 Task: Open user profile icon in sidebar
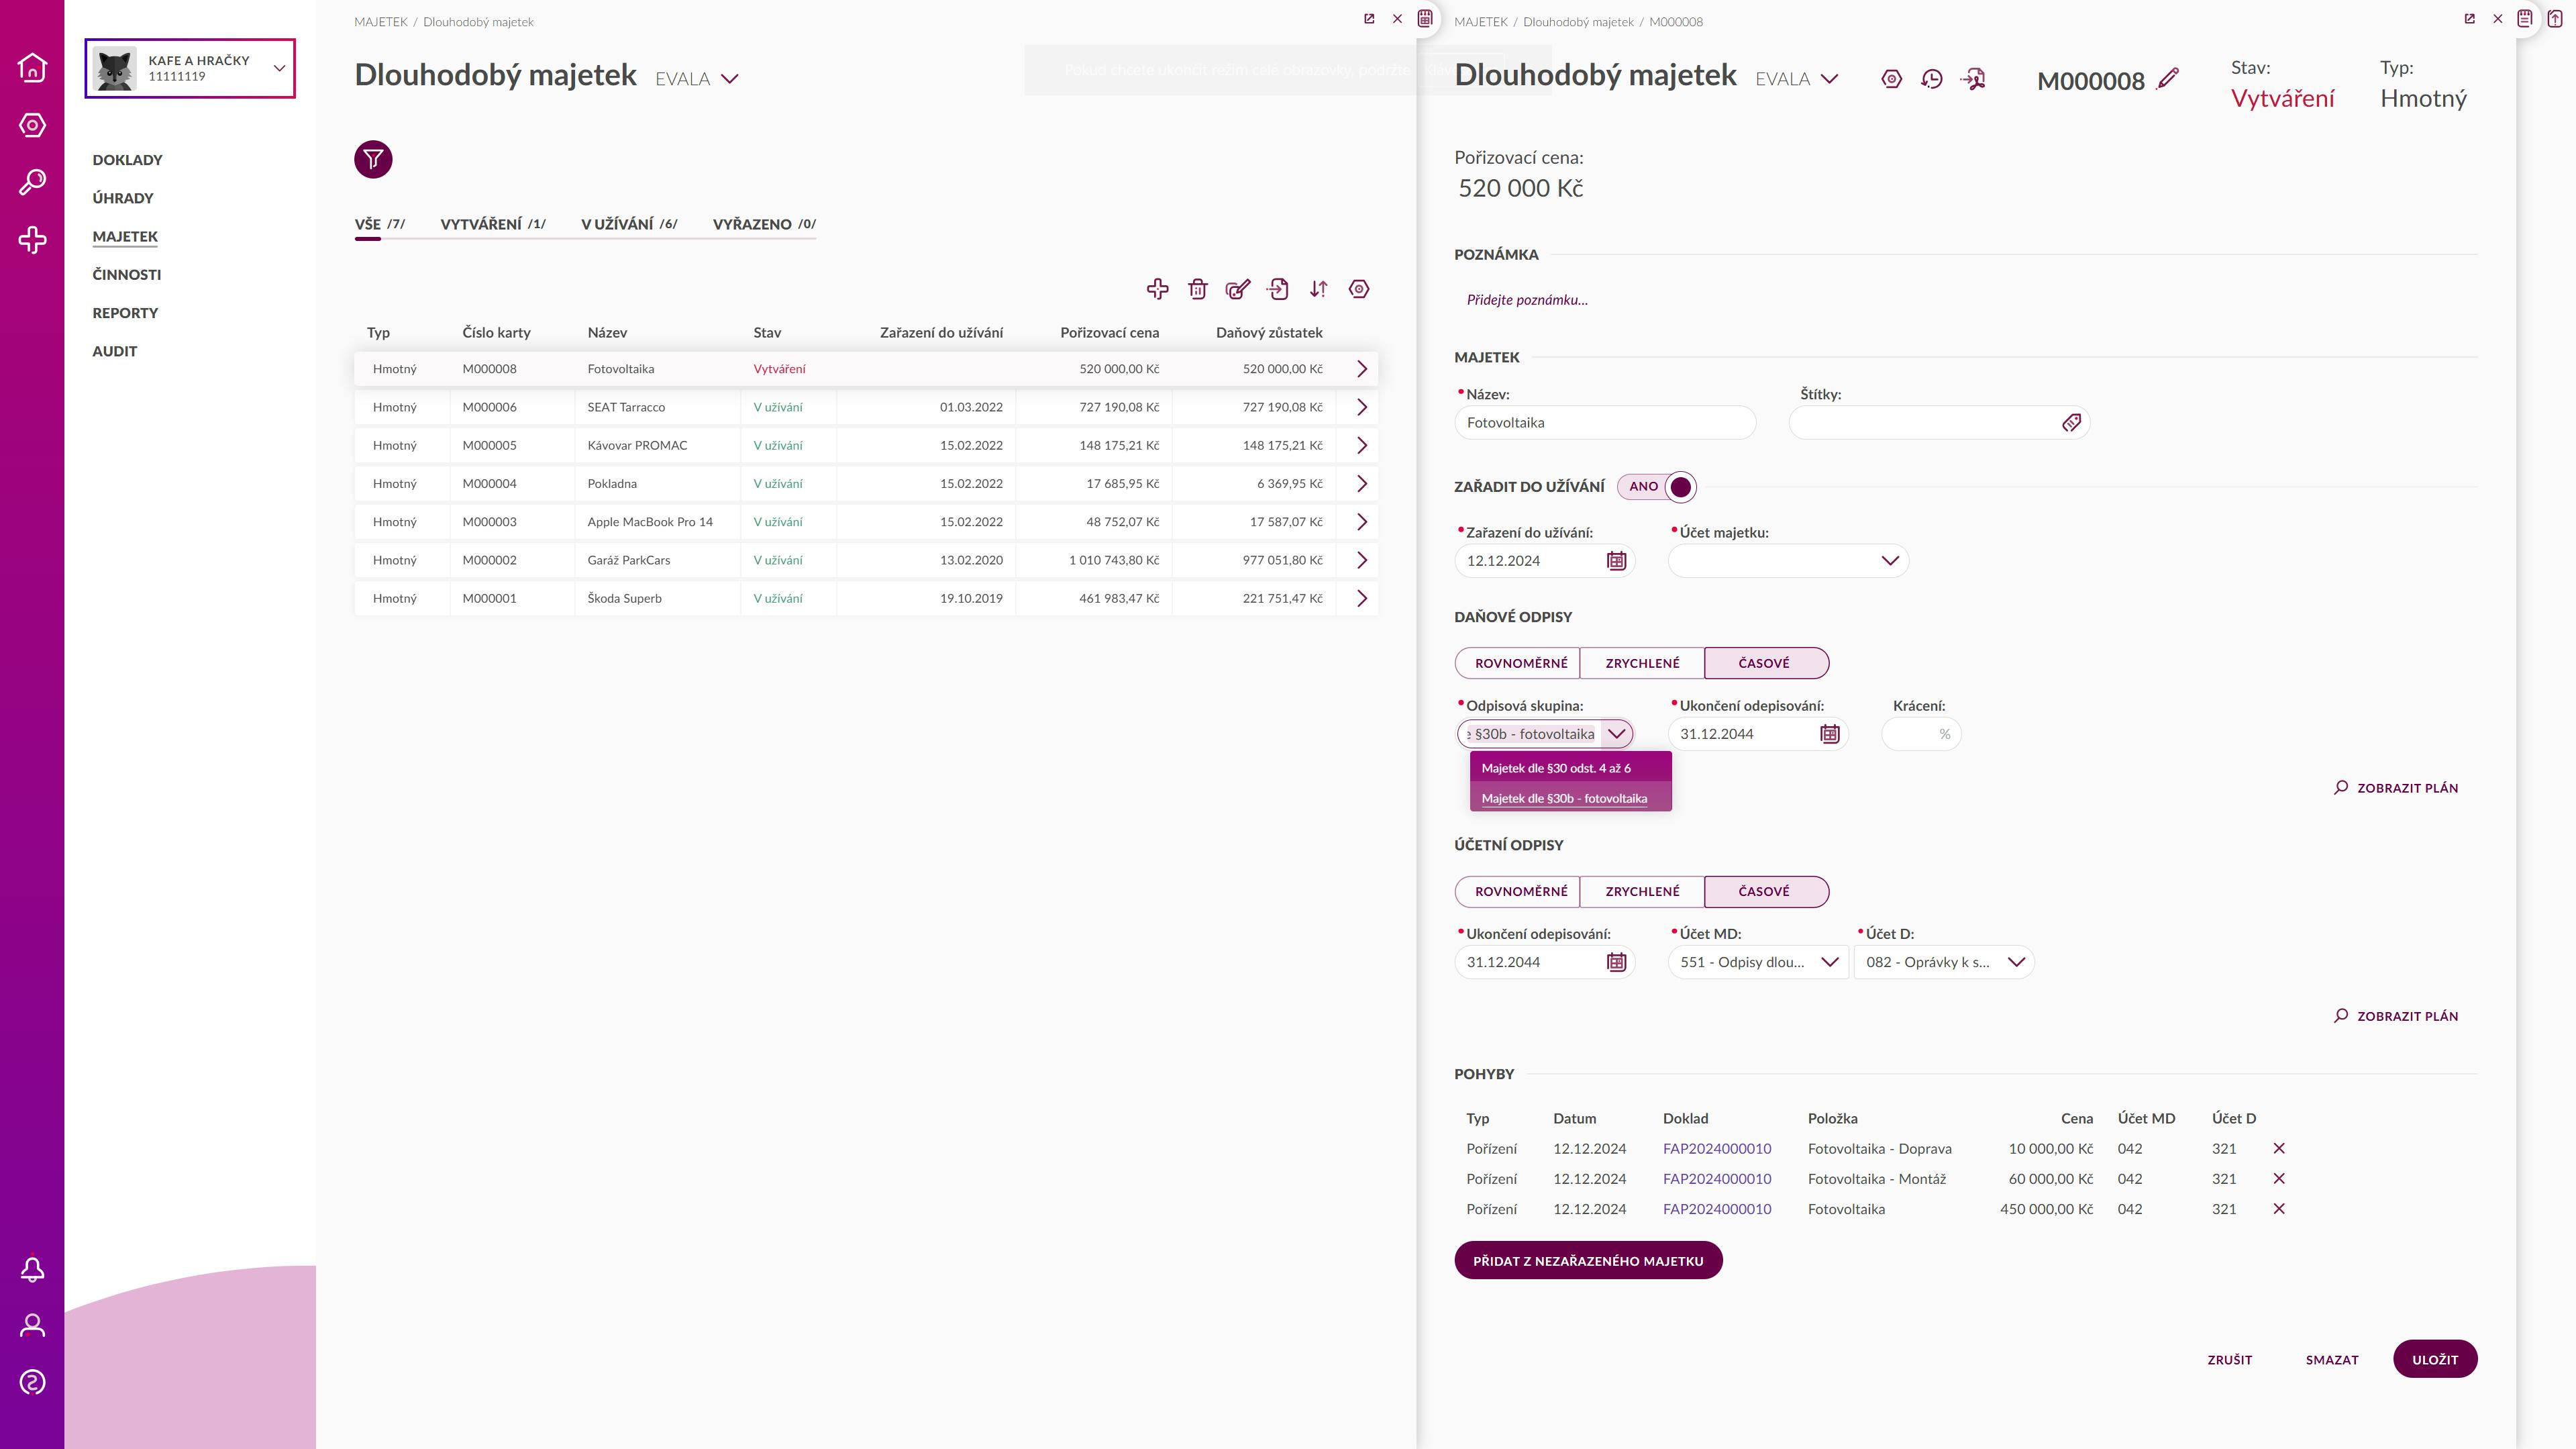(32, 1326)
